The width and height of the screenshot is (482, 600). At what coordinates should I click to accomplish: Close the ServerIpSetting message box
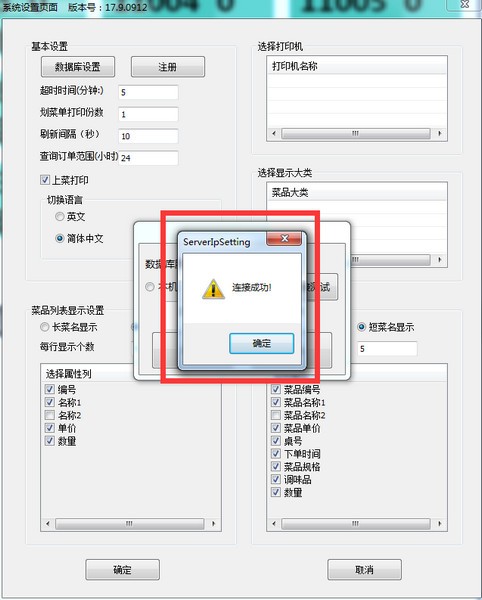tap(284, 238)
